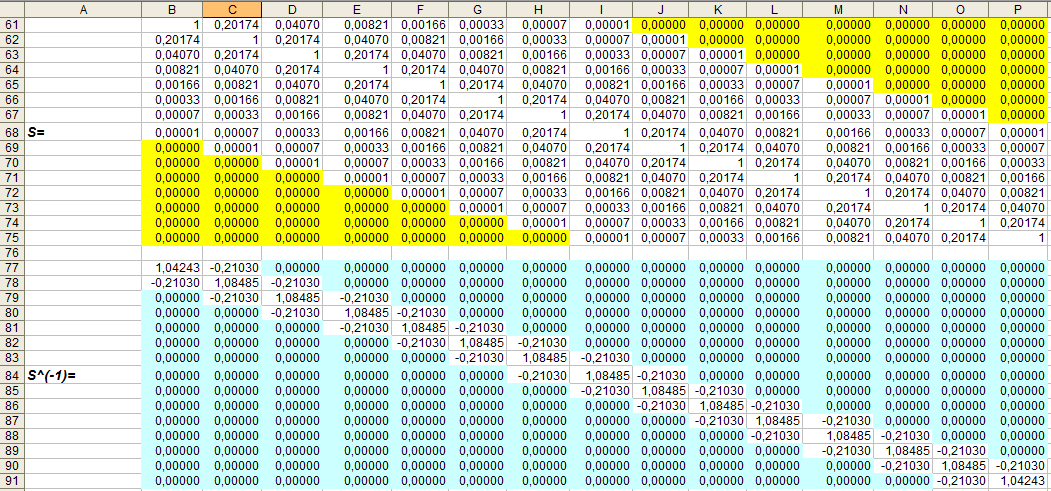The height and width of the screenshot is (491, 1051).
Task: Select cell P68 with 0,00001
Action: pyautogui.click(x=1019, y=131)
